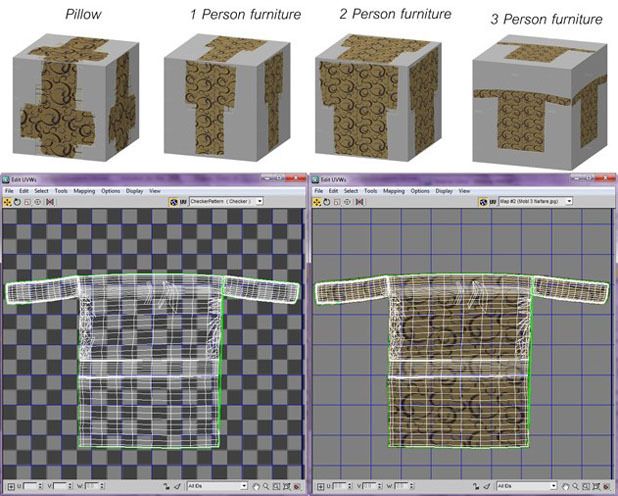
Task: Select Scale tool in left Edit UVWs window
Action: [27, 202]
